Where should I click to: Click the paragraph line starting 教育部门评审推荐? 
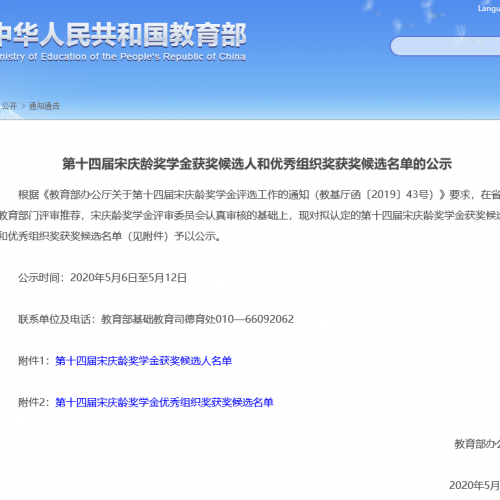[250, 216]
